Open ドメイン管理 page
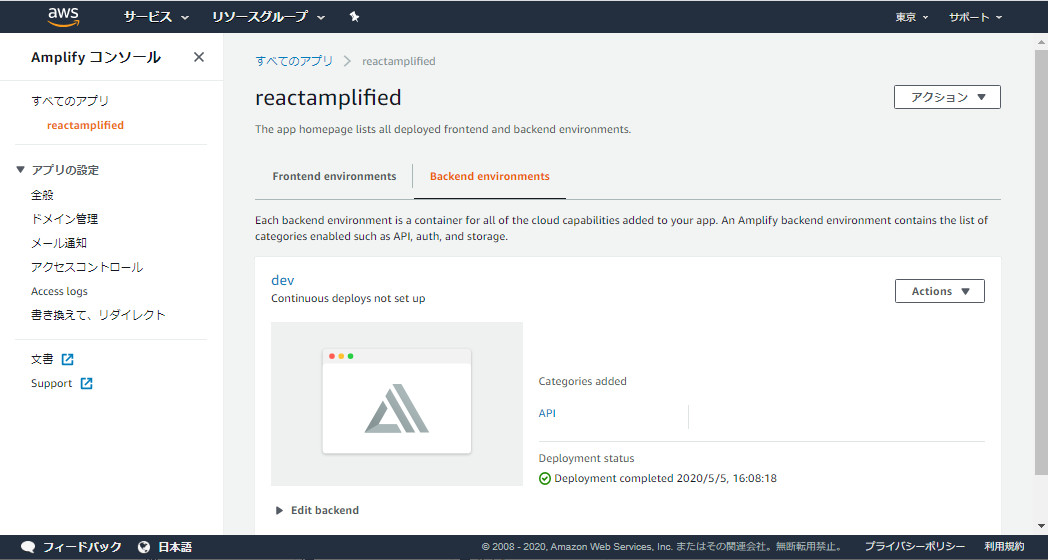This screenshot has height=560, width=1048. (65, 219)
